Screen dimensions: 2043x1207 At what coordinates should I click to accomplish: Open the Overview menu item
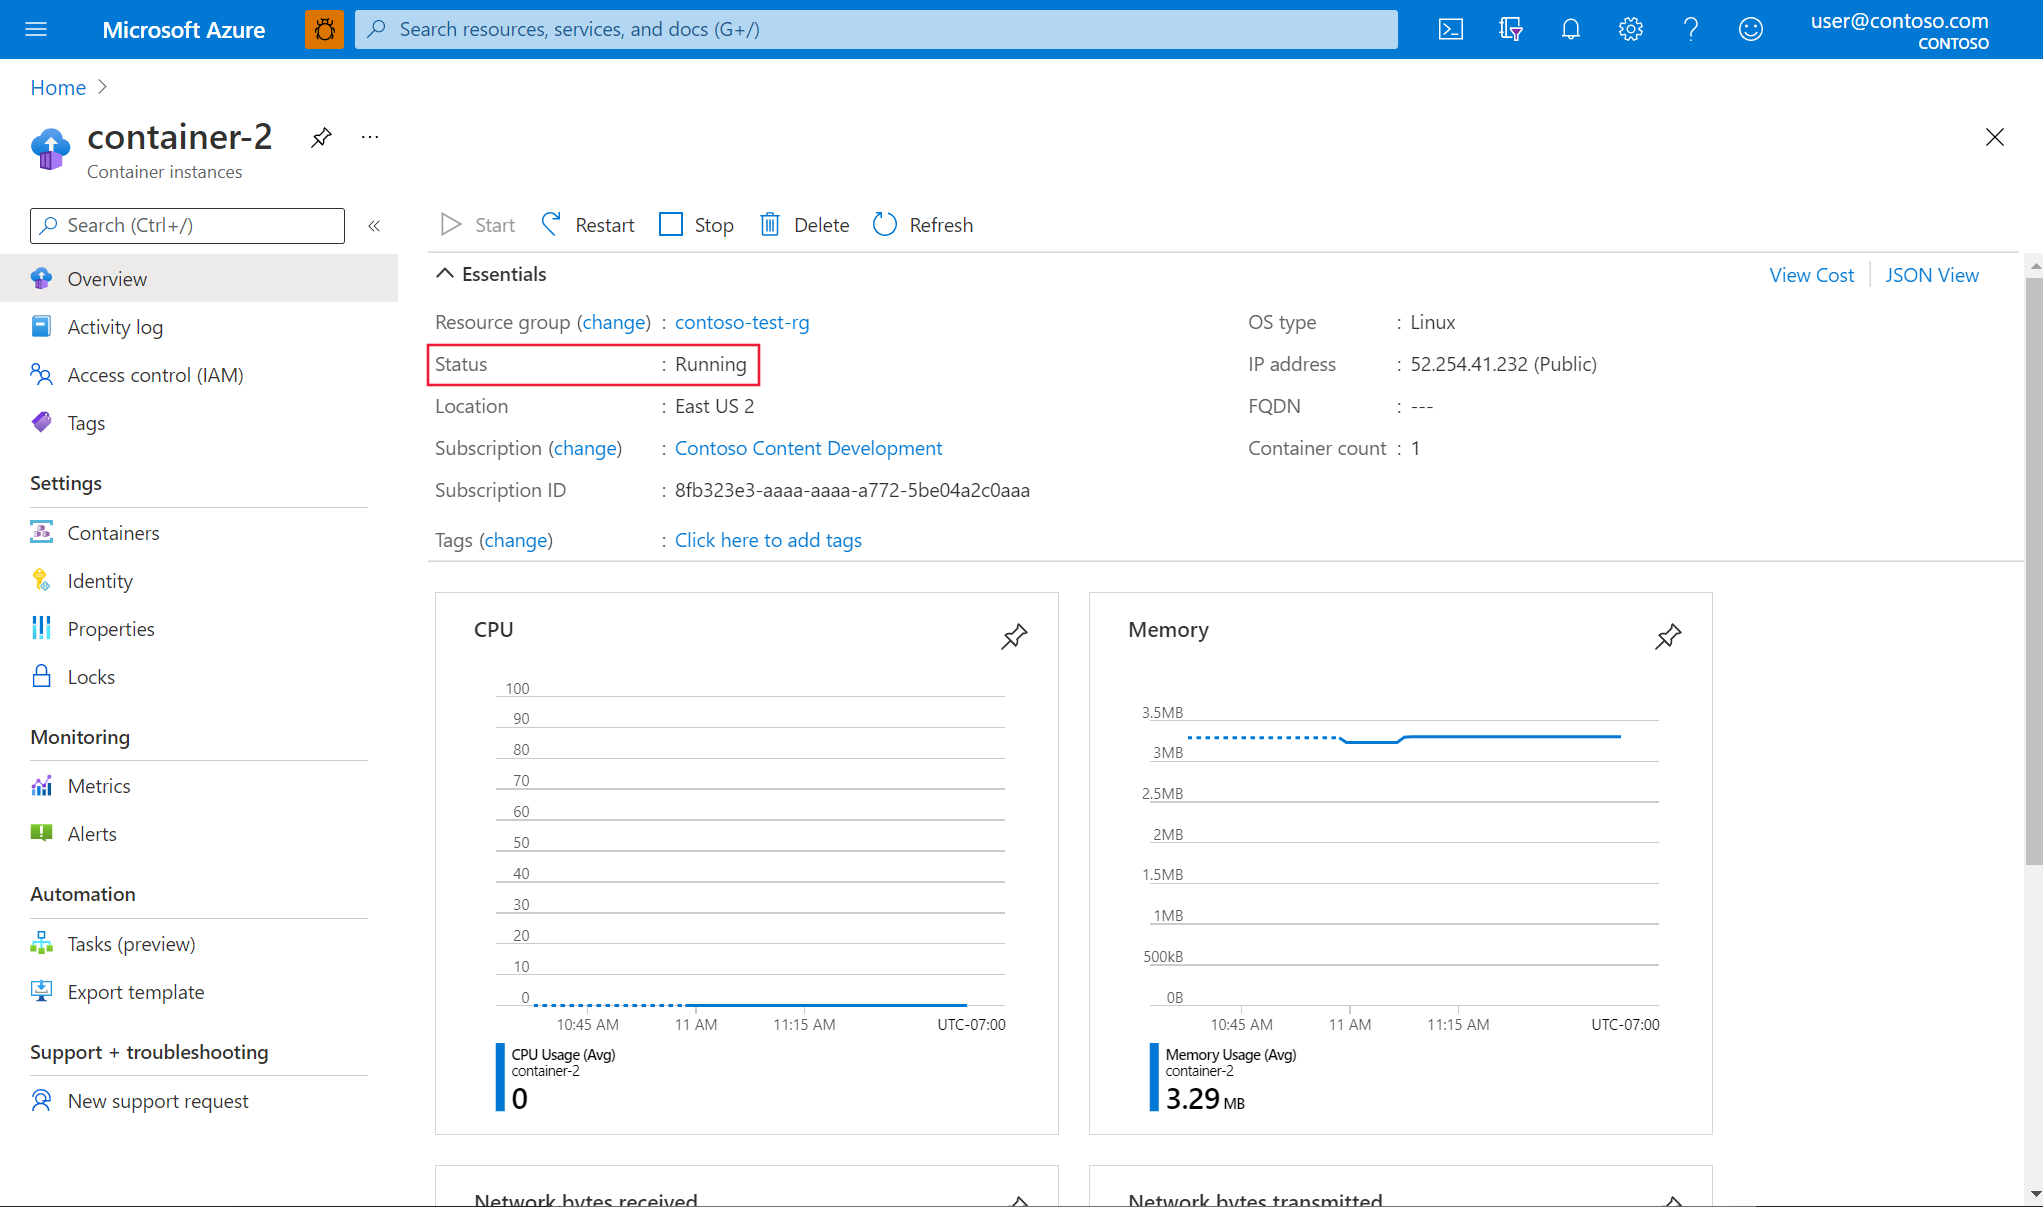108,279
